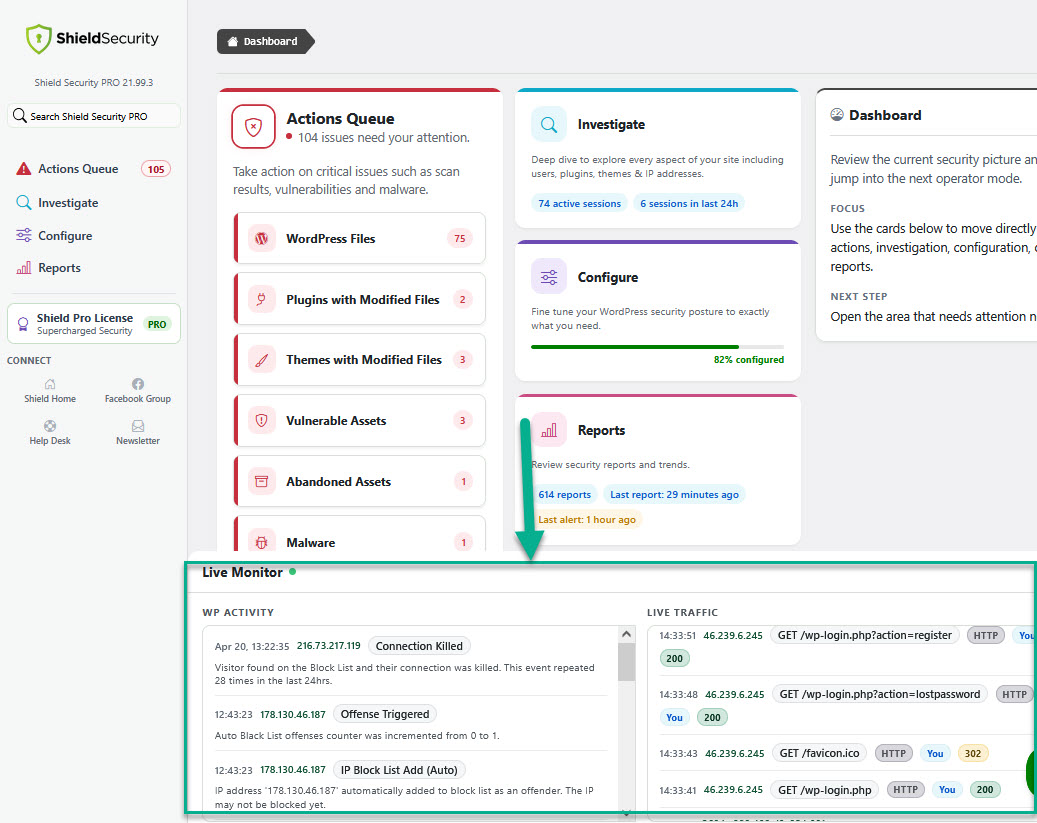Open the Investigate card title
The image size is (1037, 823).
611,124
